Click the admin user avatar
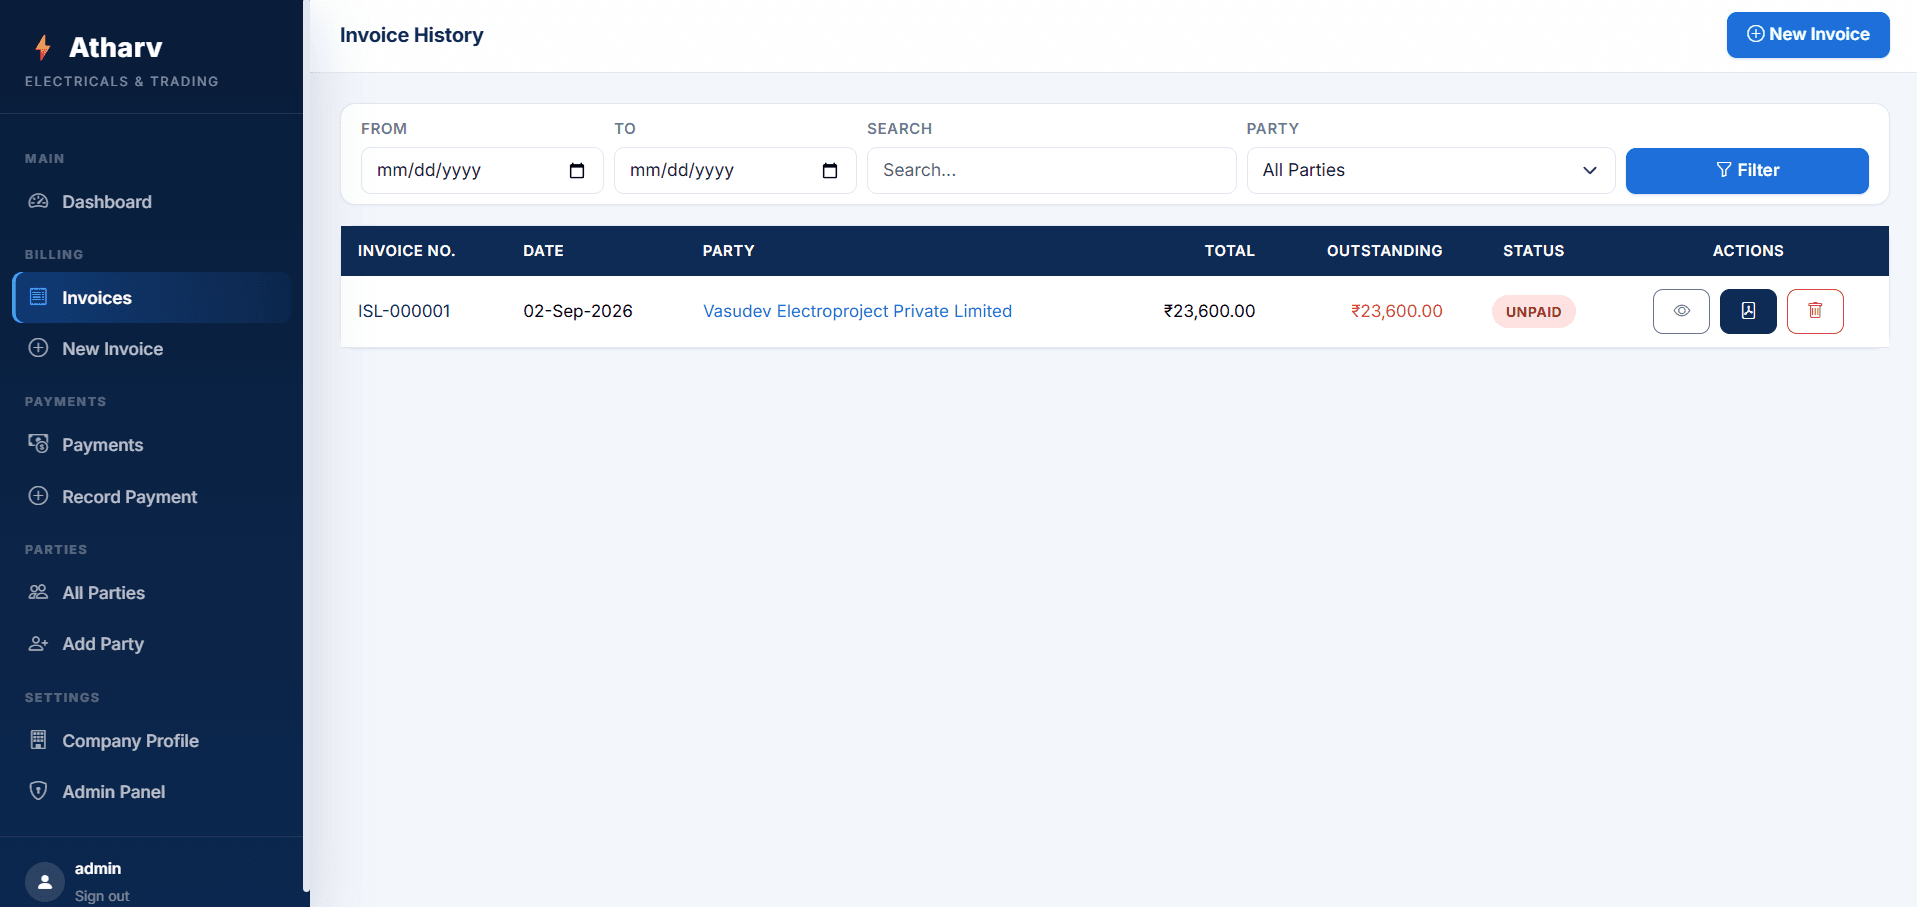The image size is (1917, 907). click(x=45, y=882)
